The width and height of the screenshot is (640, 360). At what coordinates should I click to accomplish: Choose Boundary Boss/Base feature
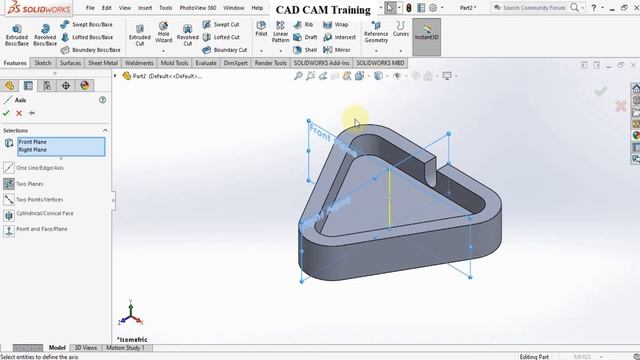[x=91, y=50]
